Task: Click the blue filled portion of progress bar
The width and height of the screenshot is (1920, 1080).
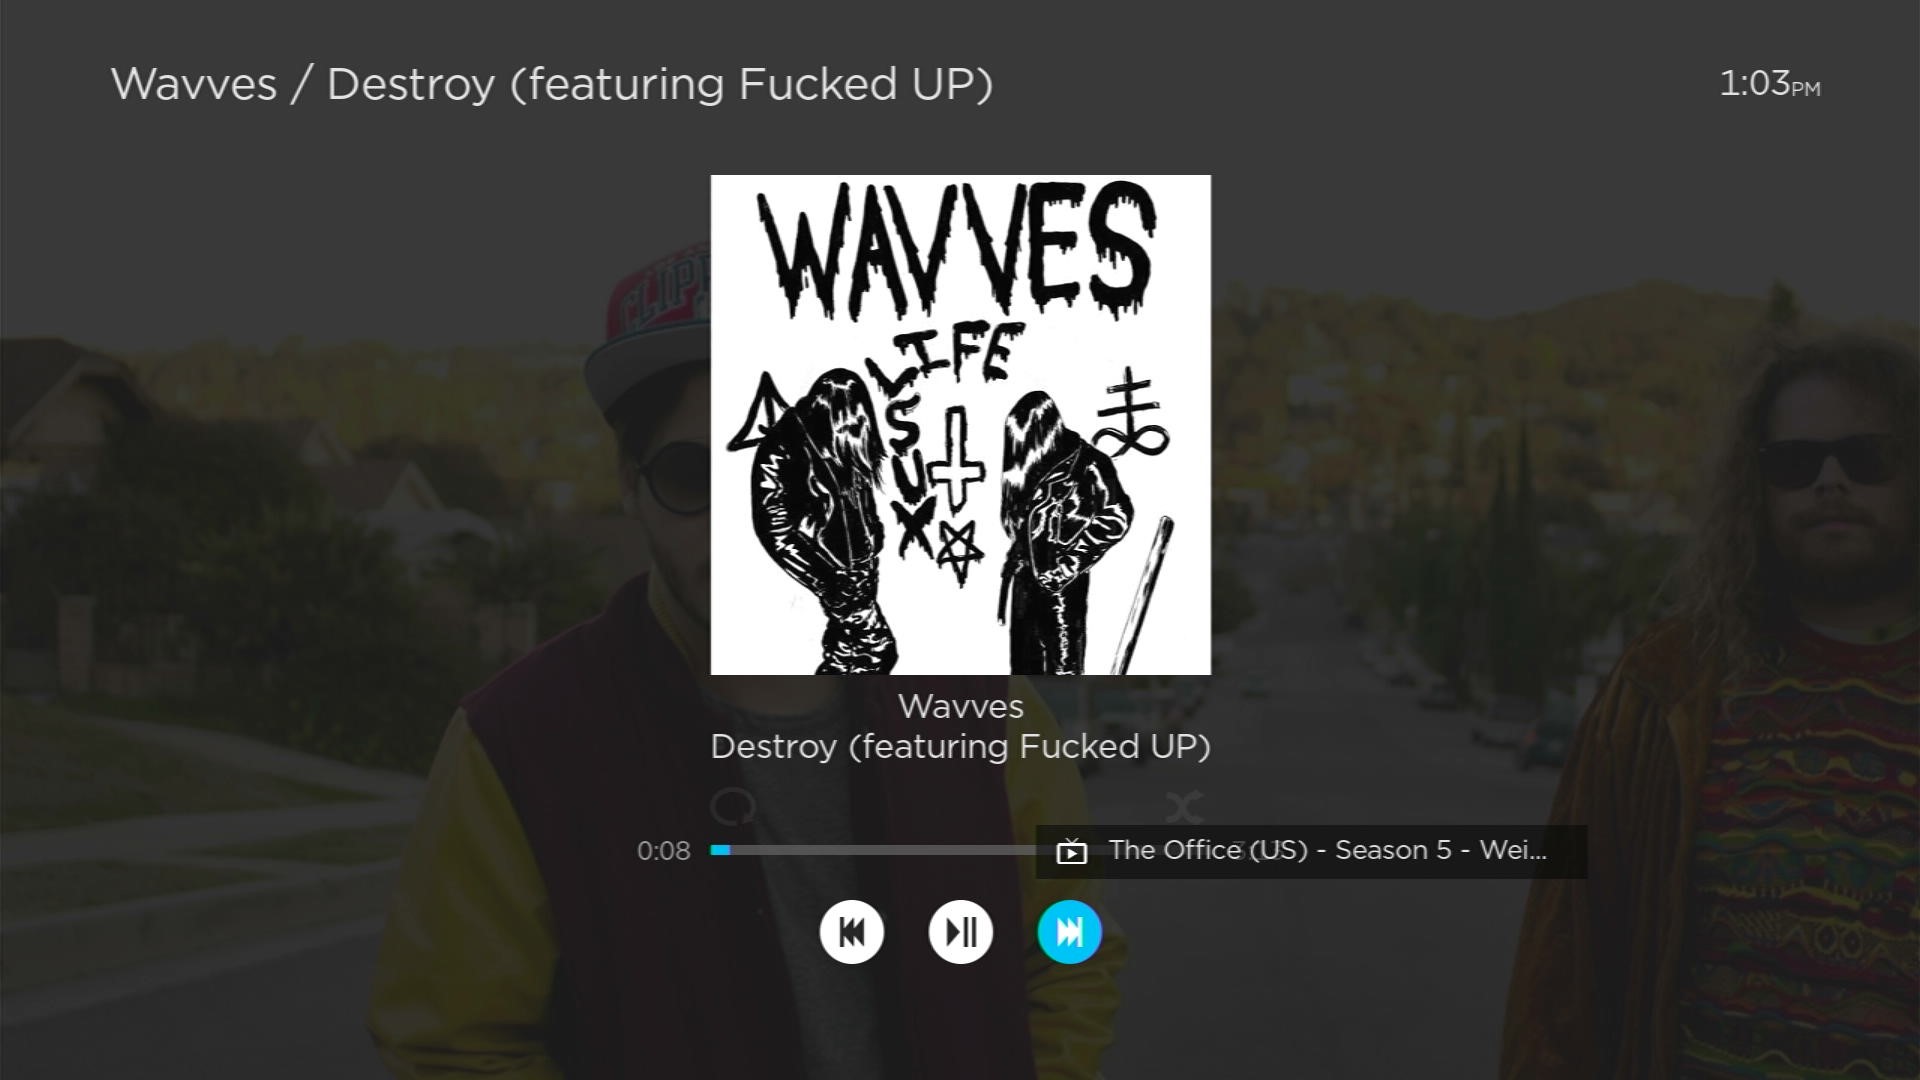Action: pos(720,850)
